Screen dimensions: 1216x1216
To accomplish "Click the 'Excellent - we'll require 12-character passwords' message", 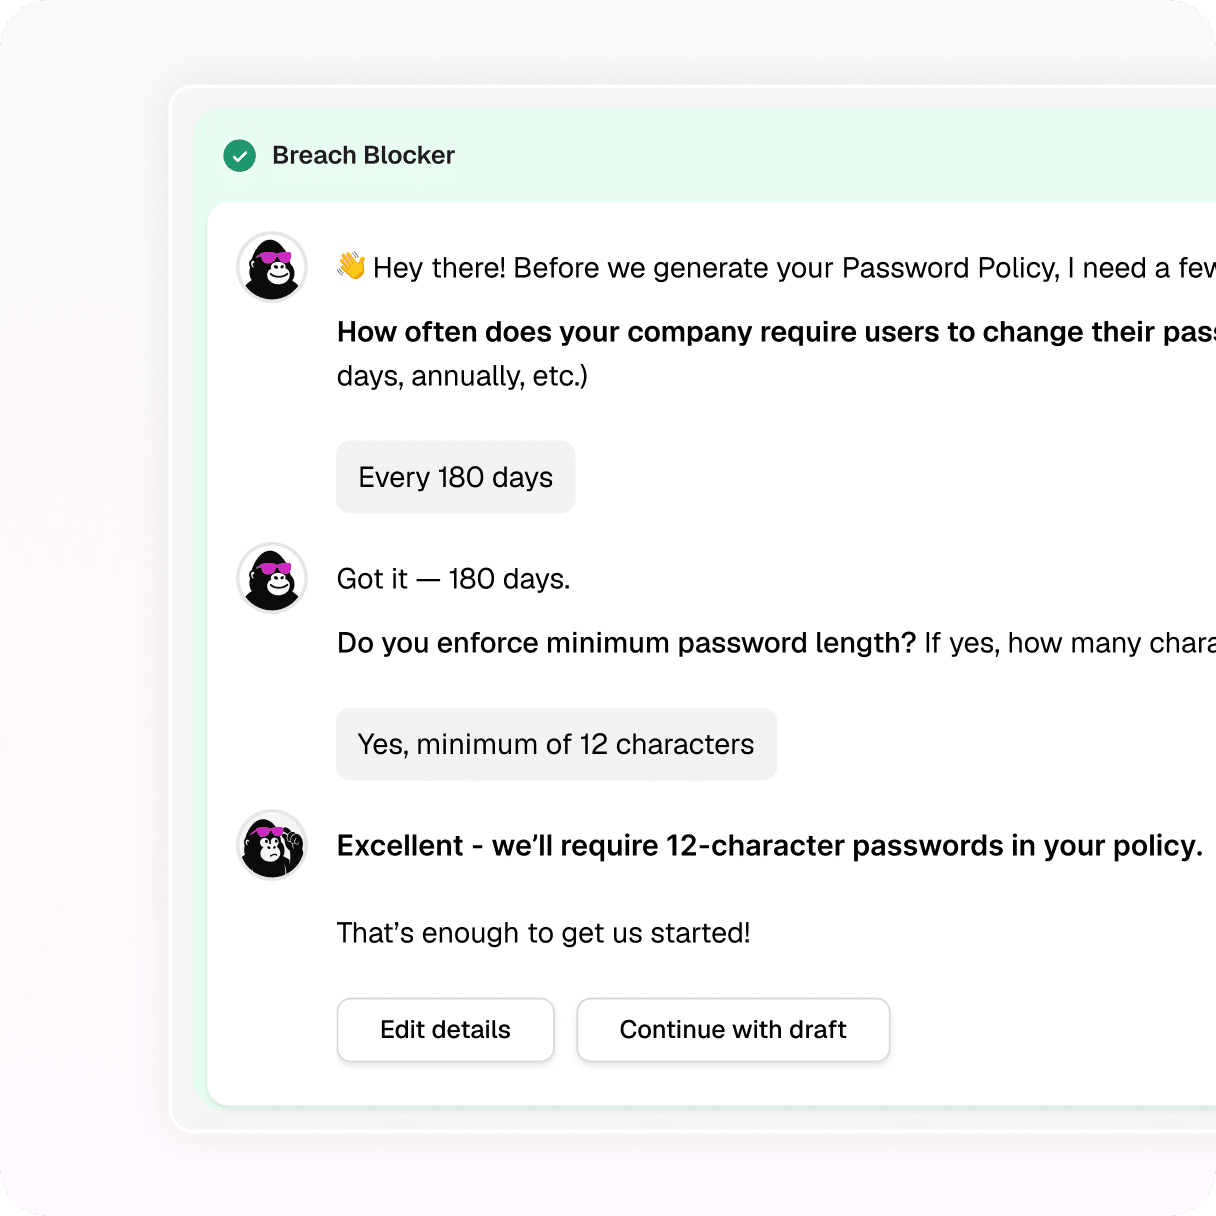I will tap(769, 846).
